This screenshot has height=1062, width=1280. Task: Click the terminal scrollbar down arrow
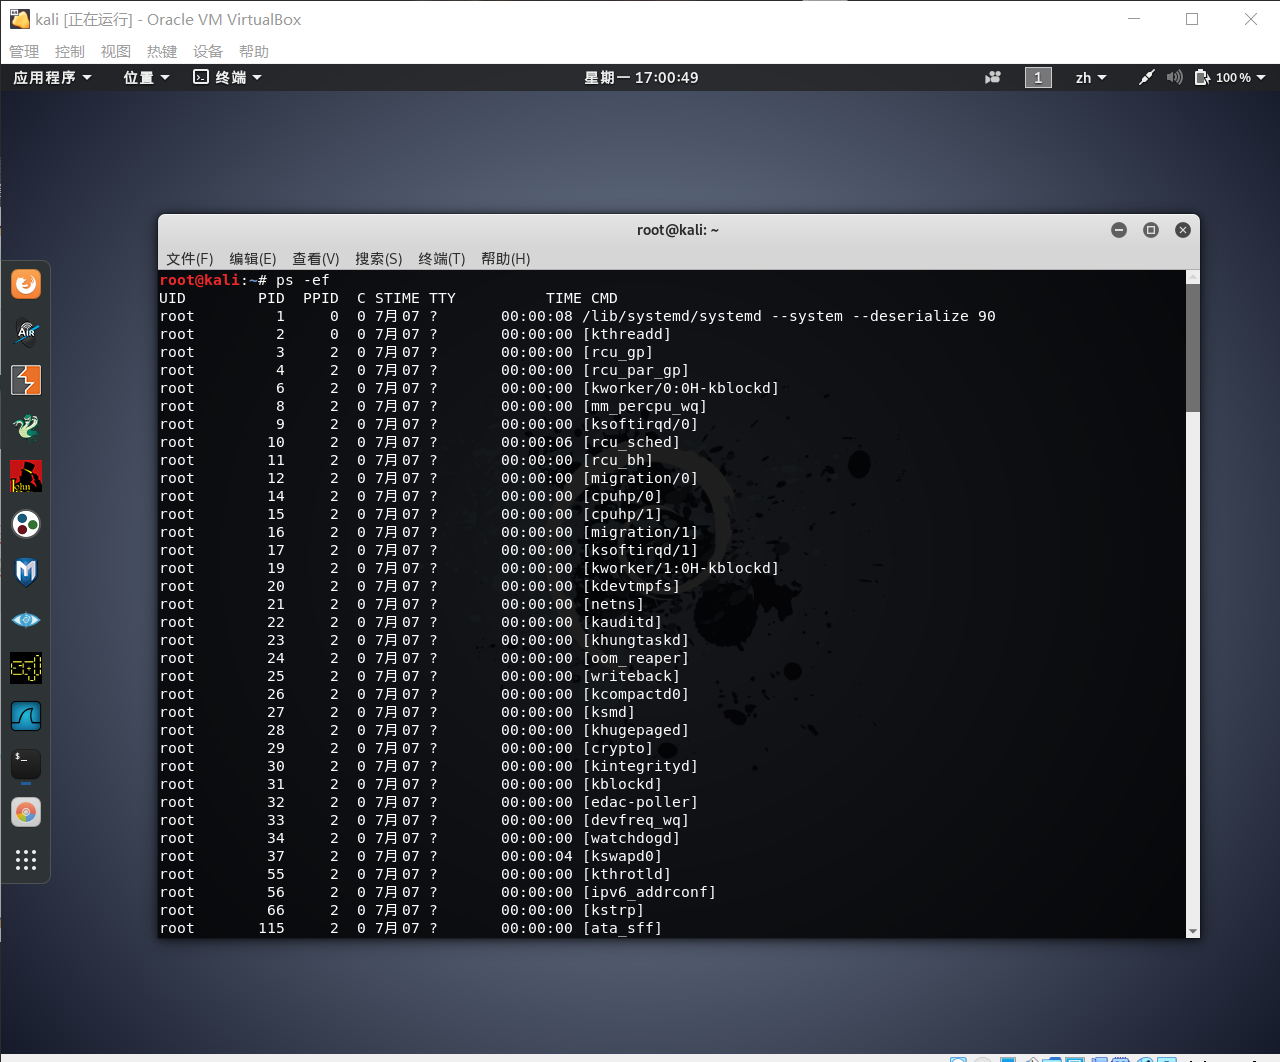(x=1192, y=931)
